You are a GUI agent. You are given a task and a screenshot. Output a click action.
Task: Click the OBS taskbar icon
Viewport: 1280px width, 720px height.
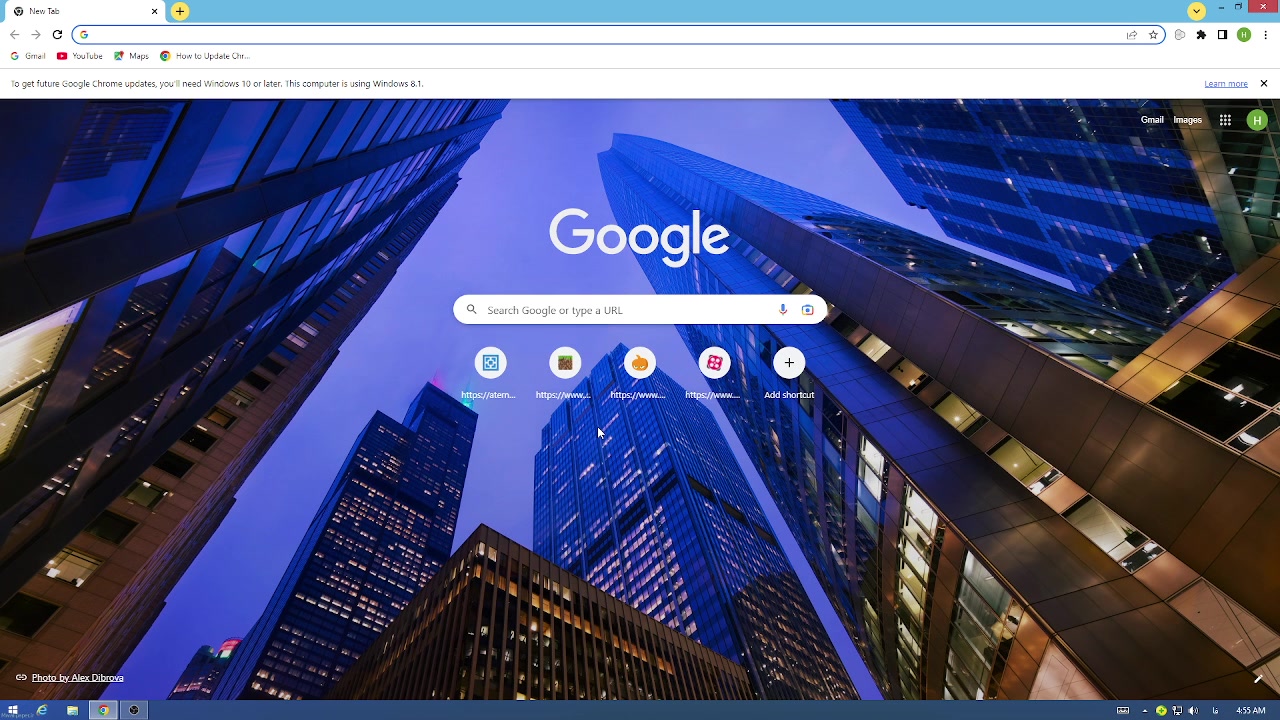point(134,710)
